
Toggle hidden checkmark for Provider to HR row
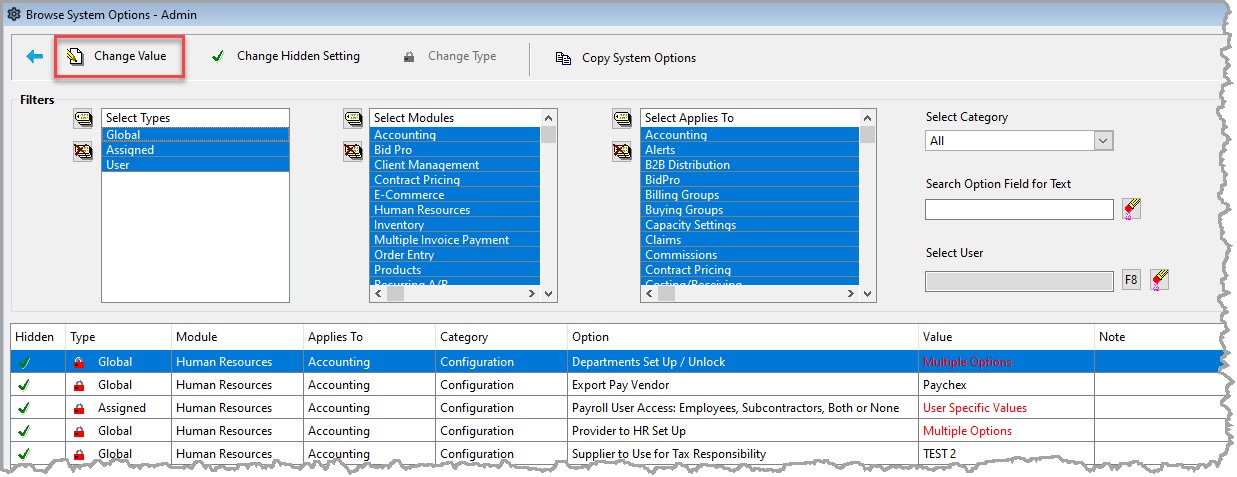pyautogui.click(x=24, y=431)
